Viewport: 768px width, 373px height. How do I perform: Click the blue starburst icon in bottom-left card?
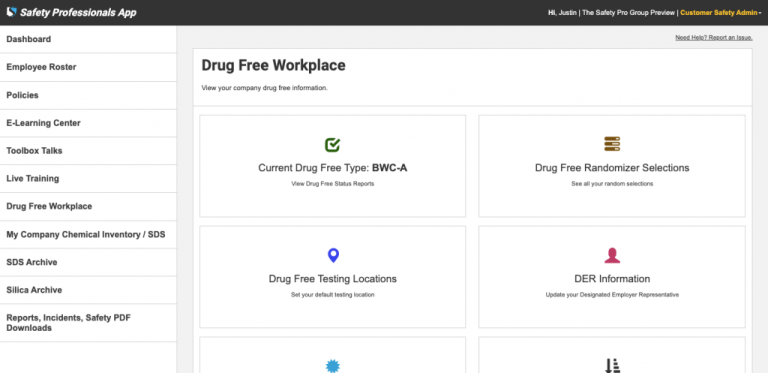(x=333, y=366)
